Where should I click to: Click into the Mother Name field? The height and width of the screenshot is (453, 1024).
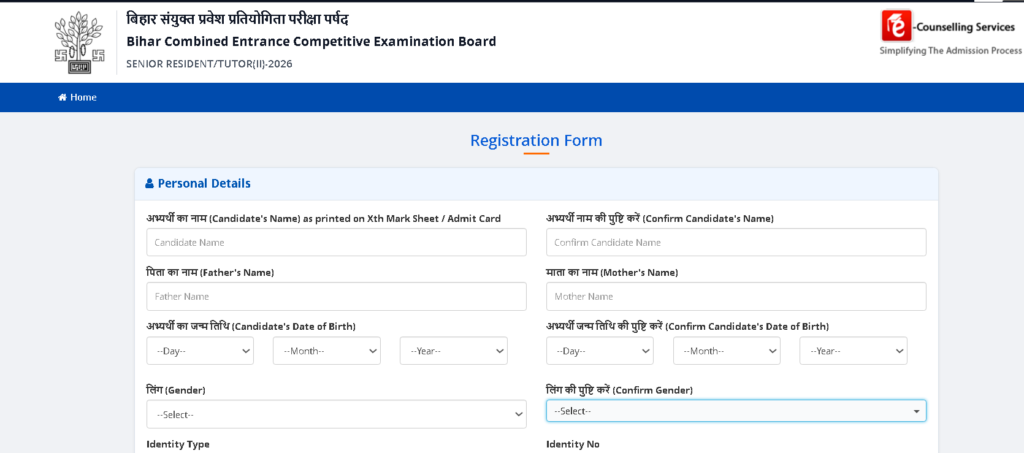pos(736,296)
